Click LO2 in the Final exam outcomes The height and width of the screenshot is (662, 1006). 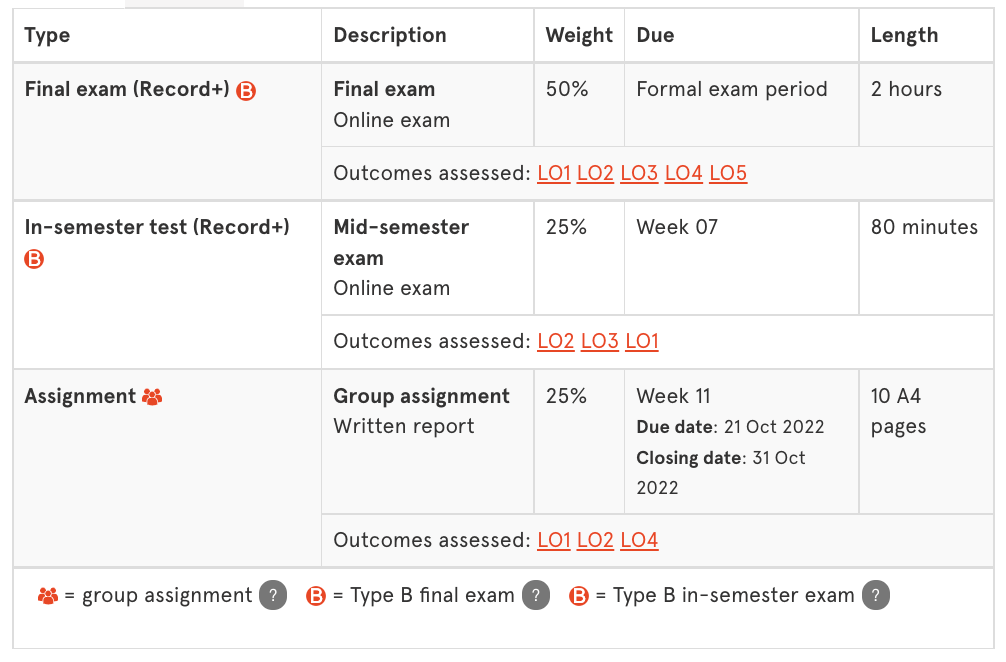(596, 172)
